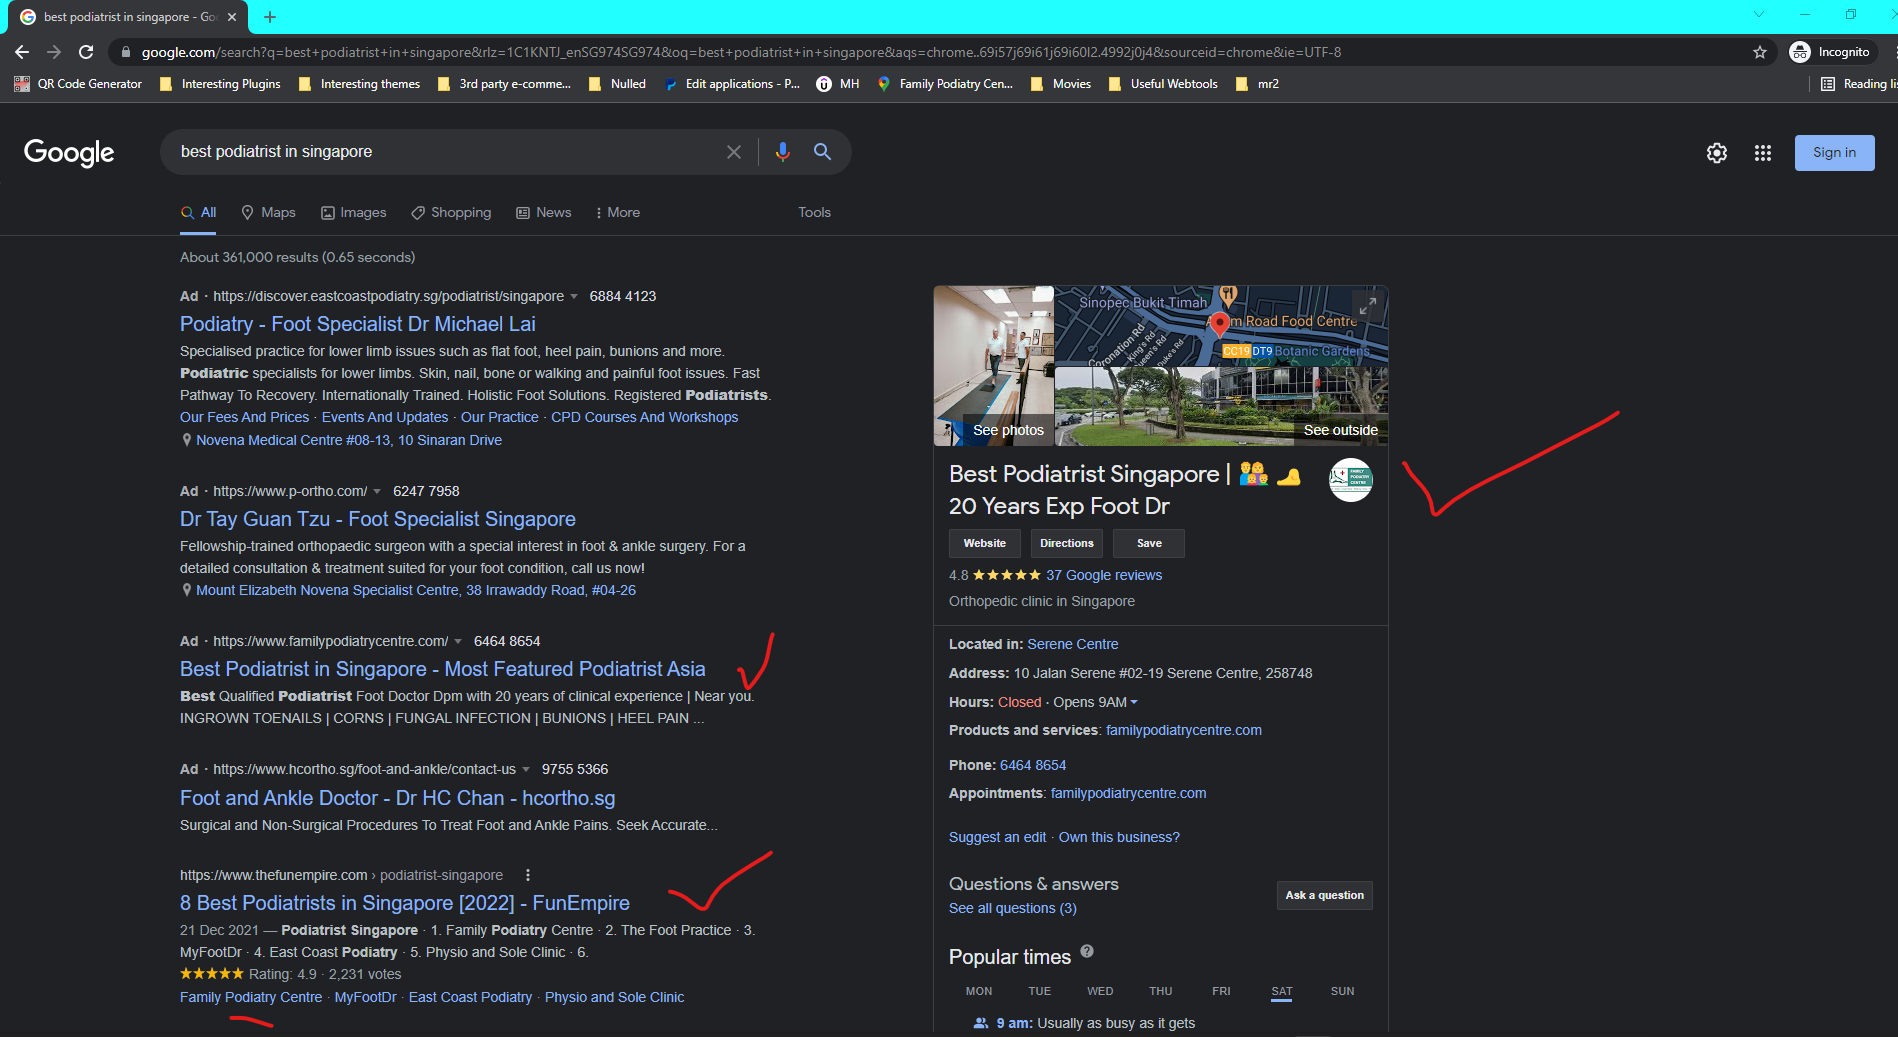Open 'See outside' street view thumbnail
Viewport: 1898px width, 1037px height.
pos(1222,406)
